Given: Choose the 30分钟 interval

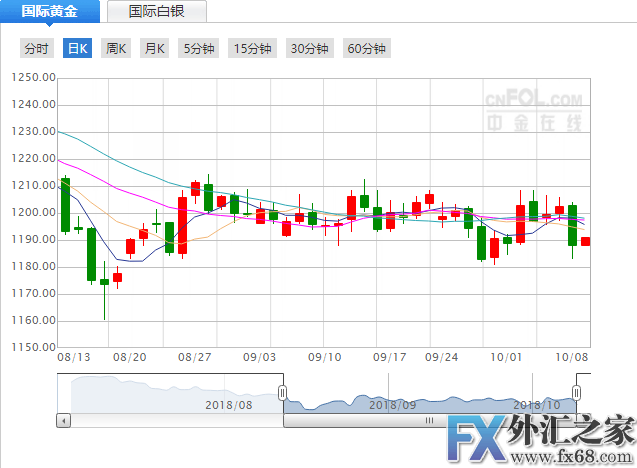Looking at the screenshot, I should click(309, 48).
